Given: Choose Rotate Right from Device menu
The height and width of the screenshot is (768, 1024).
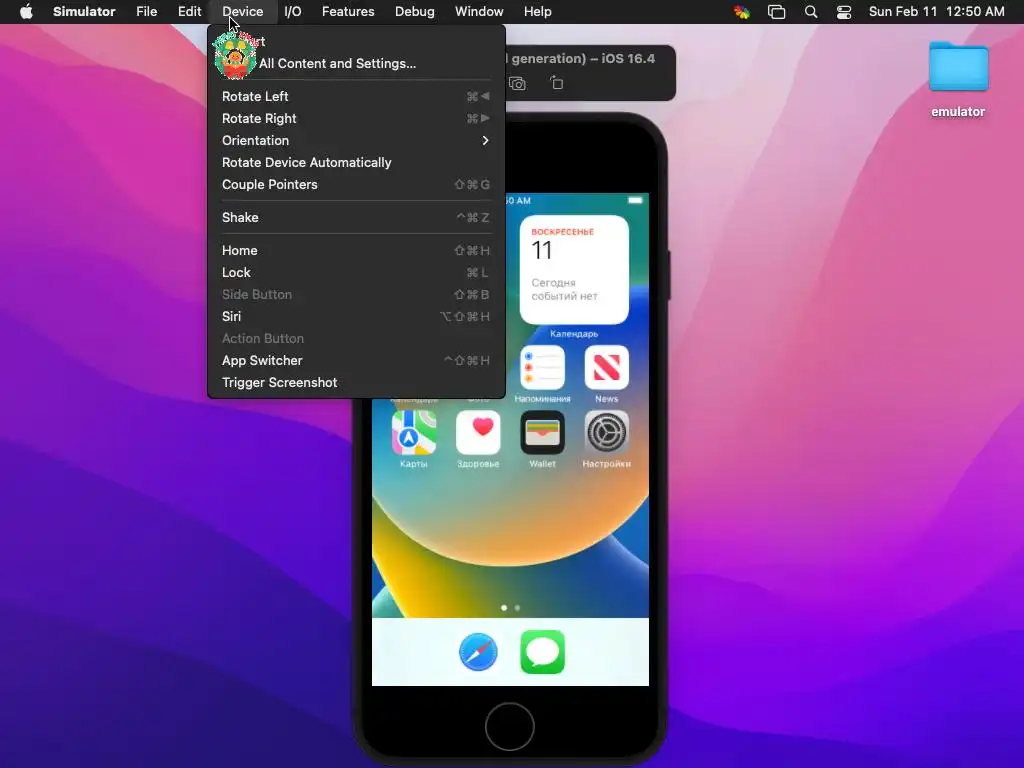Looking at the screenshot, I should (357, 119).
